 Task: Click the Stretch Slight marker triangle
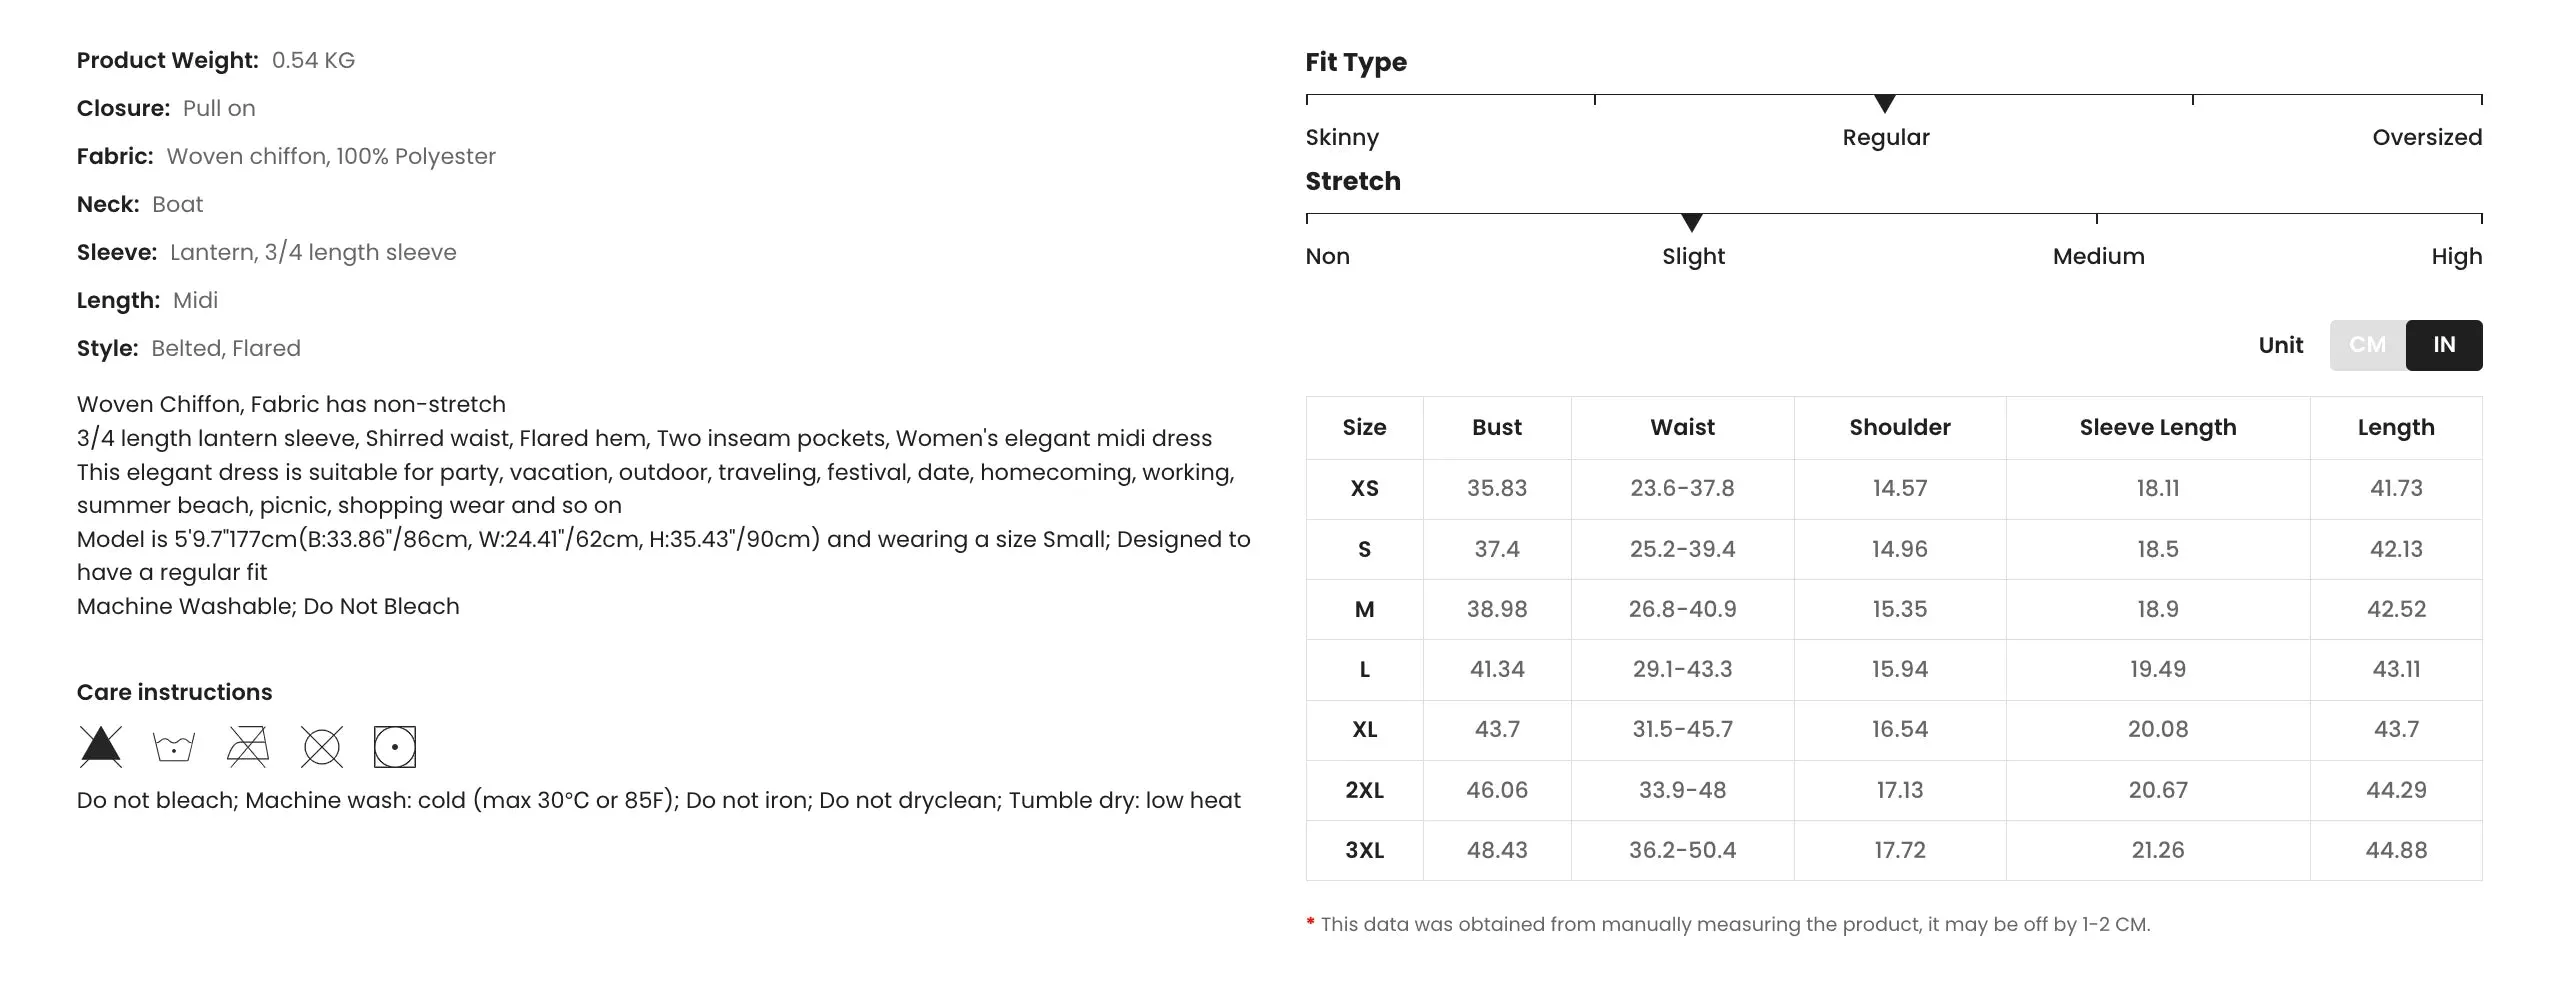(x=1692, y=223)
